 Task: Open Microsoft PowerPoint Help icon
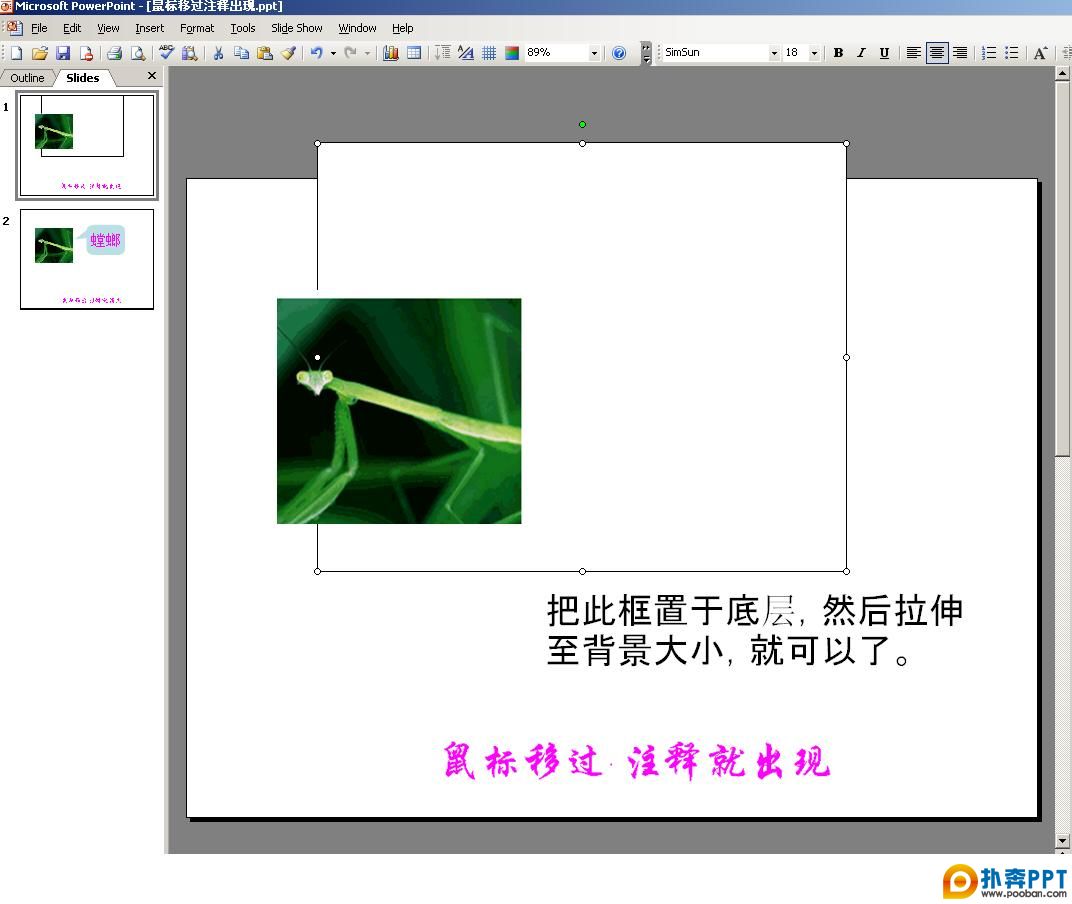619,53
